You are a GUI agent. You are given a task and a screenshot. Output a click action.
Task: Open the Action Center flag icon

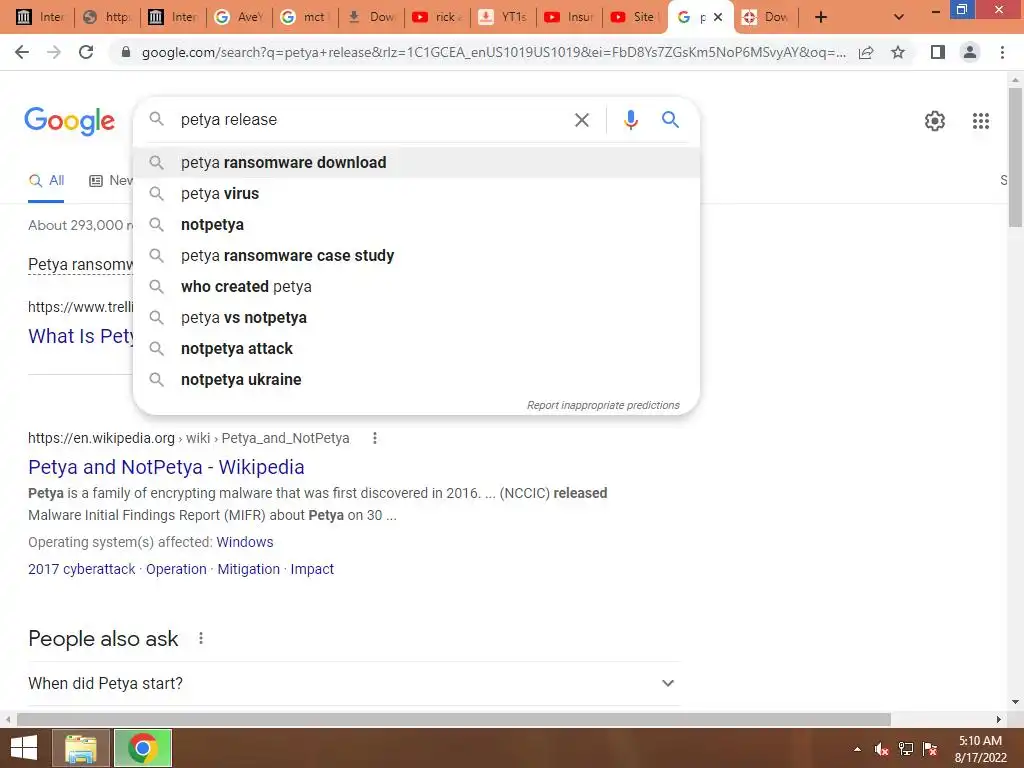[x=930, y=749]
